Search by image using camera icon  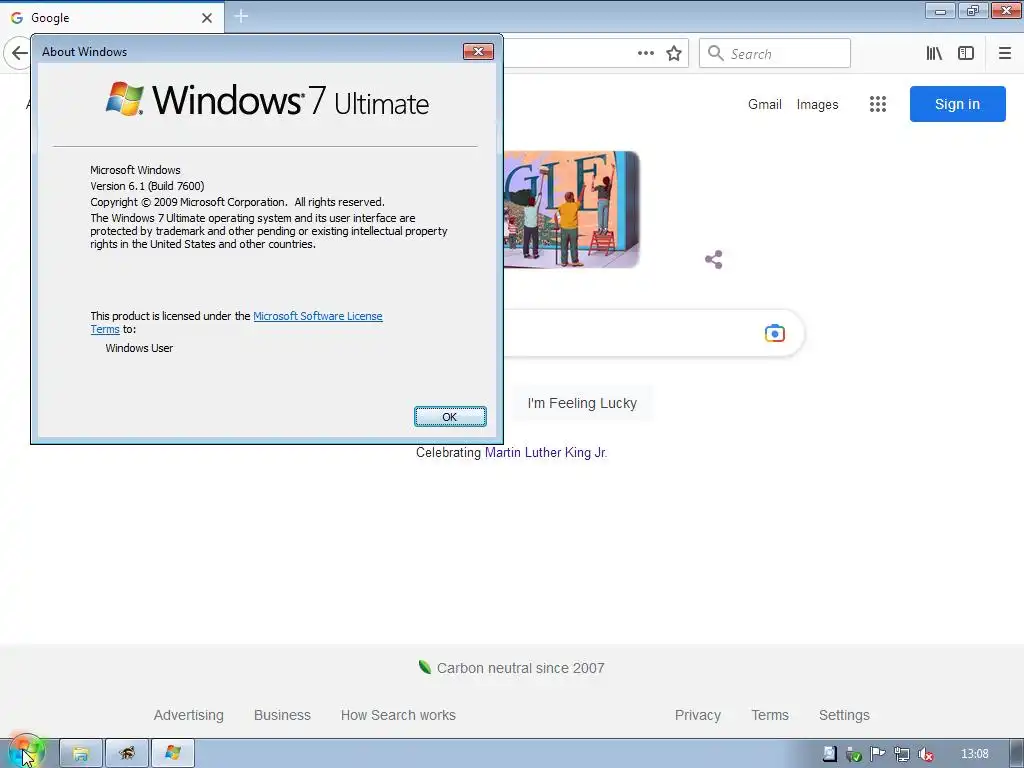775,333
